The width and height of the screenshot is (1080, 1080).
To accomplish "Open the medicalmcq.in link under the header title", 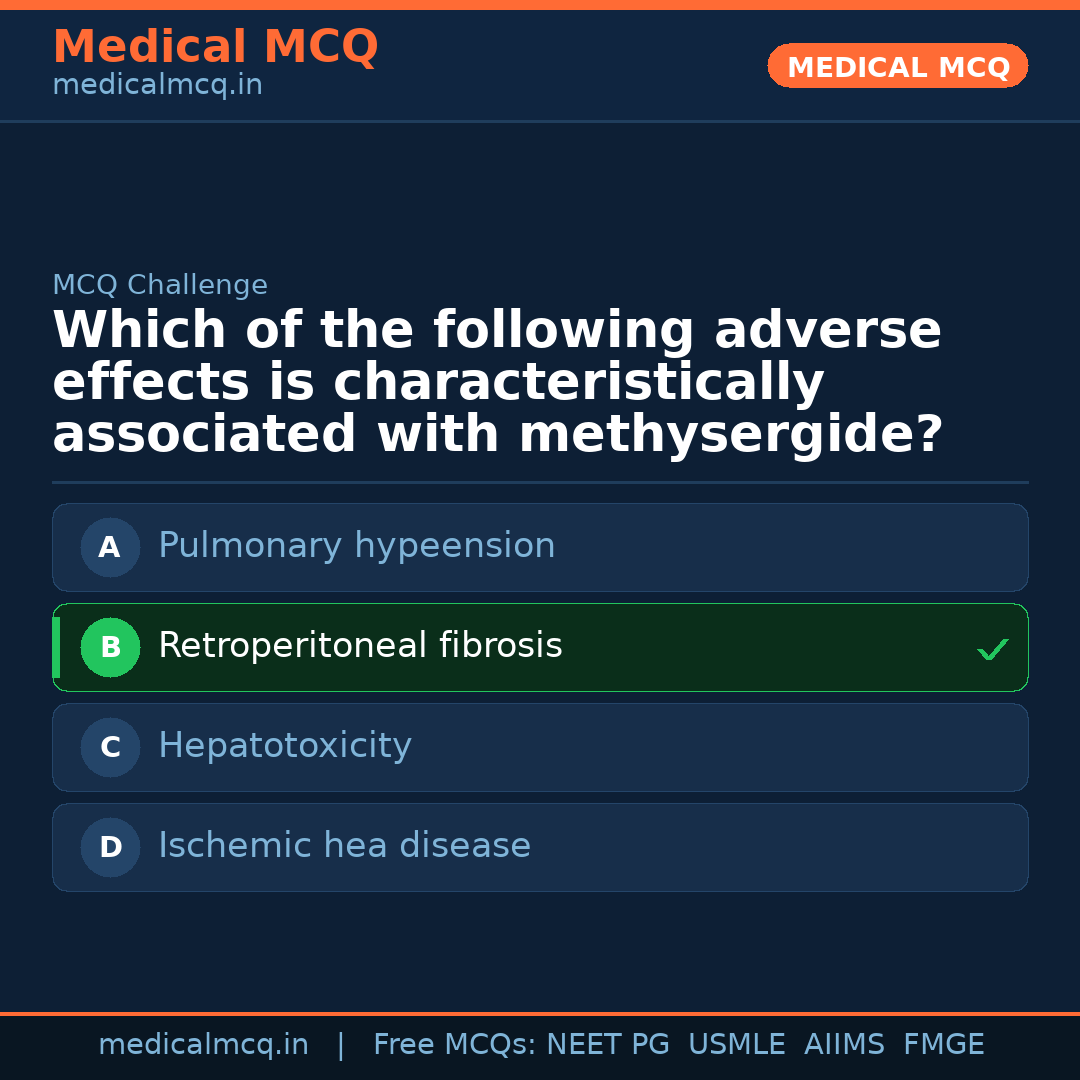I will point(157,86).
